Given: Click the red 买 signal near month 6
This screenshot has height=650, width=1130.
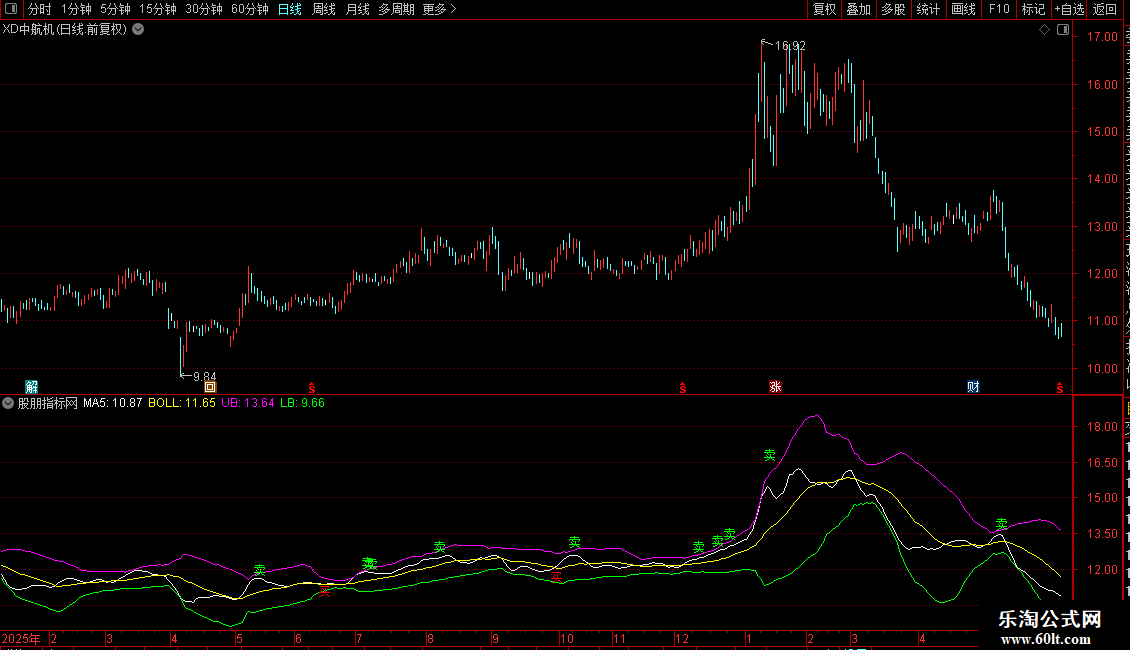Looking at the screenshot, I should point(325,592).
